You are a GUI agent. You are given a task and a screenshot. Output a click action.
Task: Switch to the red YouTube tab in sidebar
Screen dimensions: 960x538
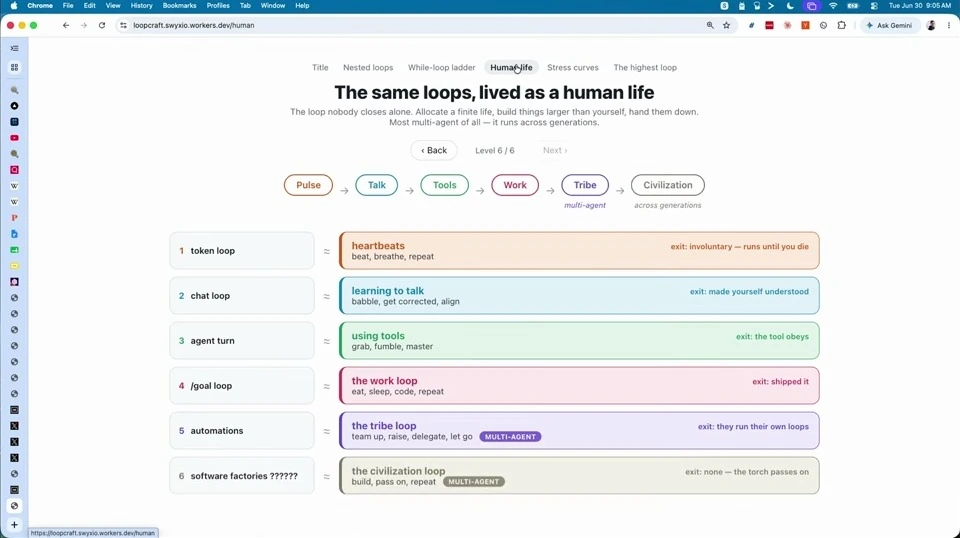[x=14, y=138]
